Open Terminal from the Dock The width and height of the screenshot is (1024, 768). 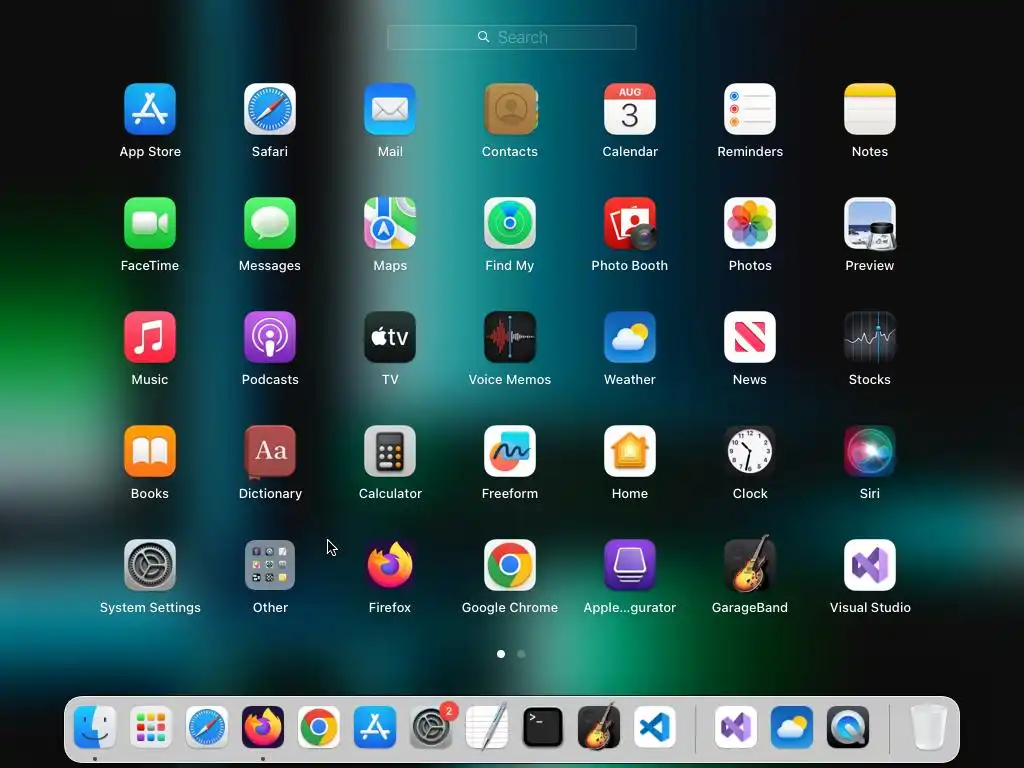[x=543, y=727]
